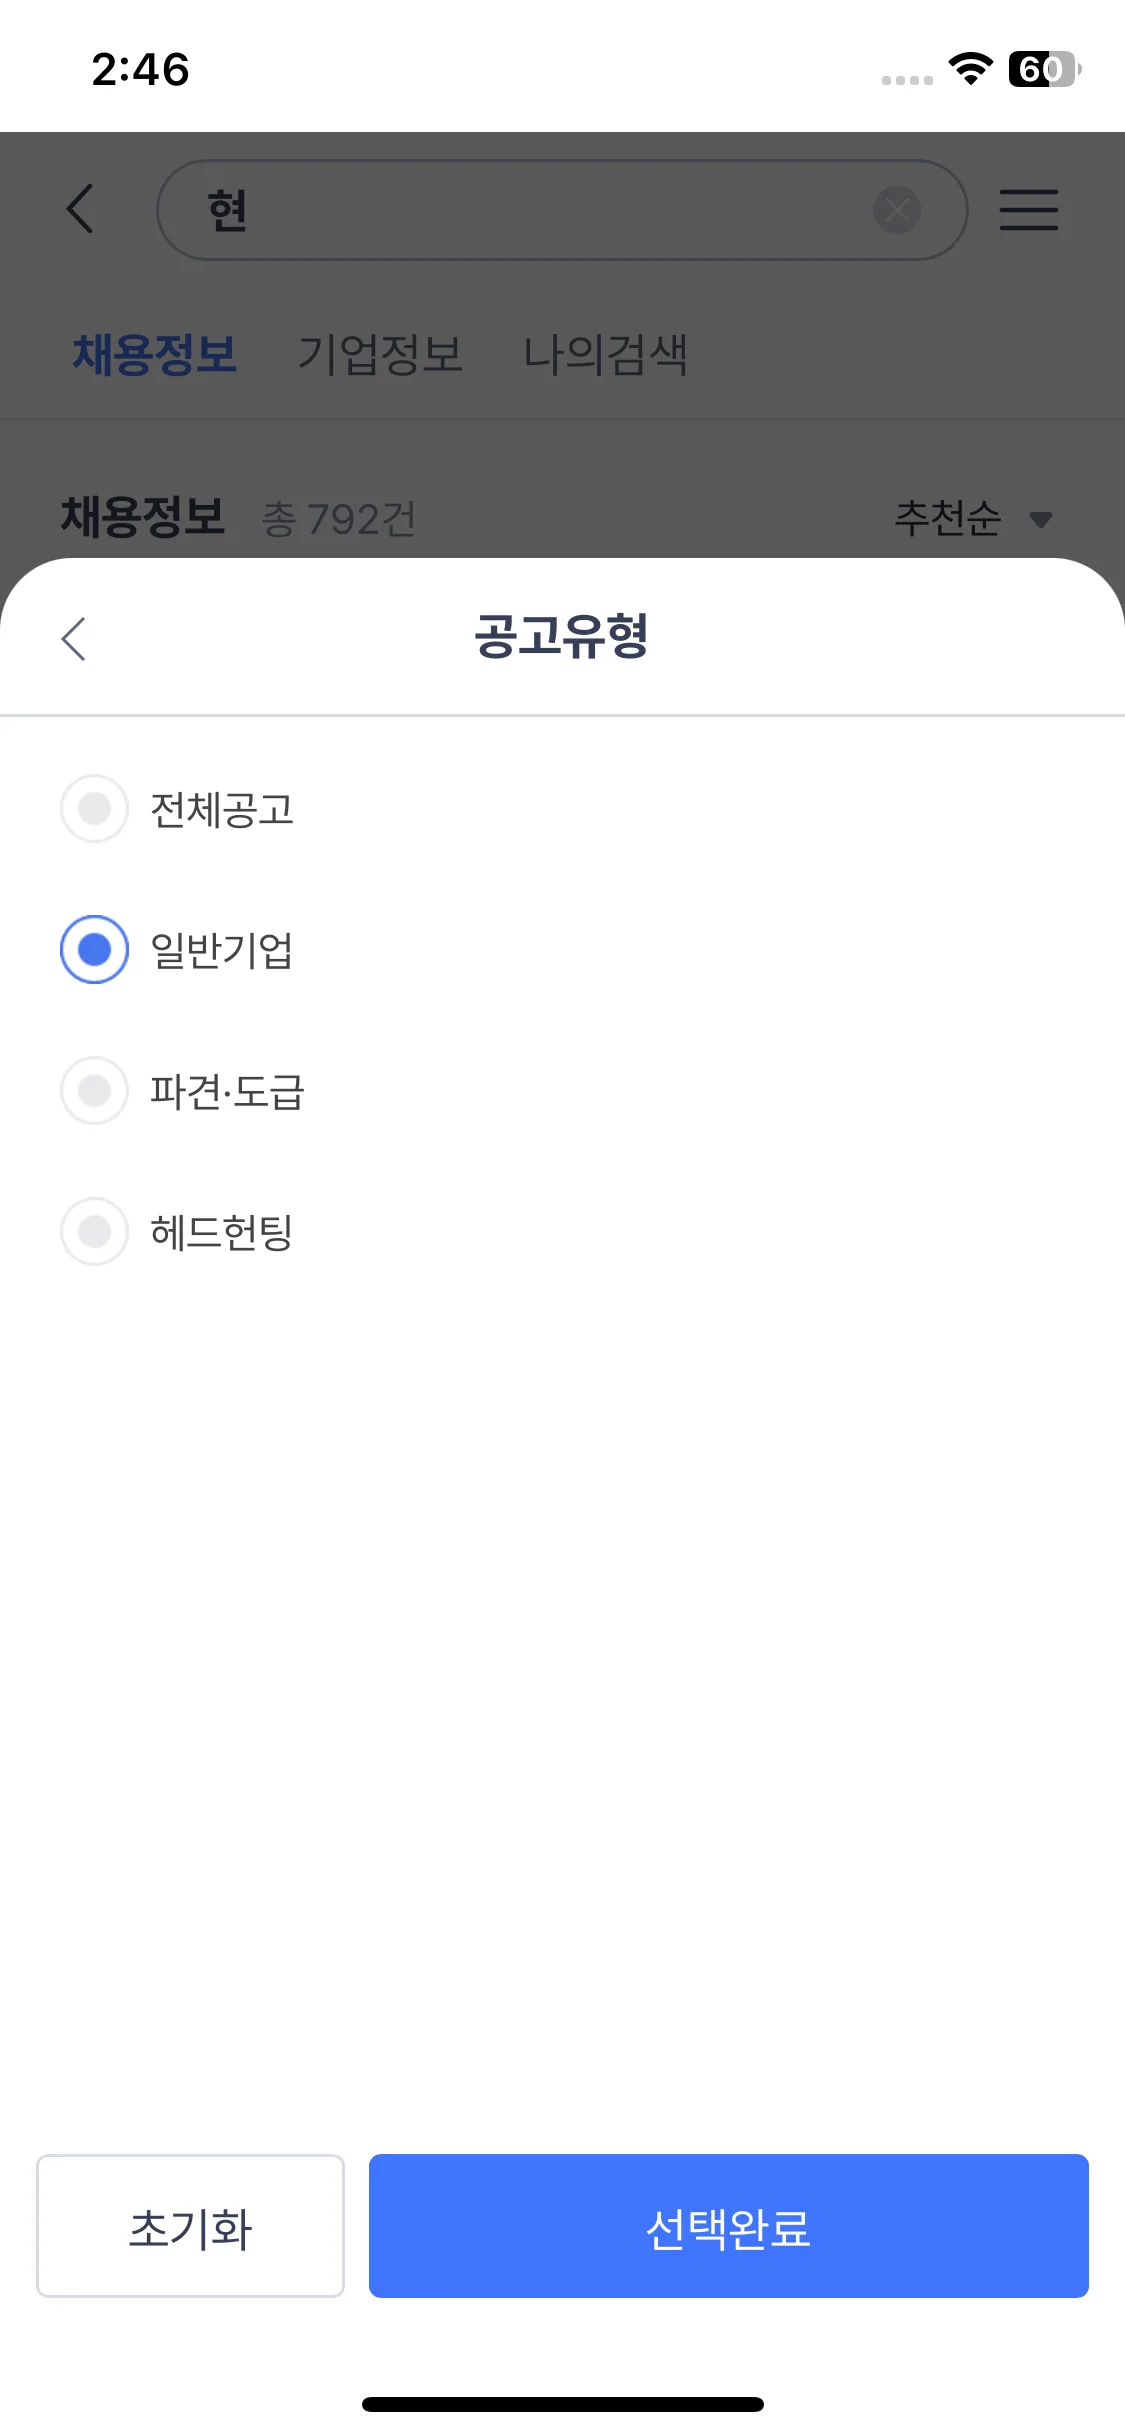Choose the 헤드헌팅 radio option
The height and width of the screenshot is (2436, 1125).
94,1231
